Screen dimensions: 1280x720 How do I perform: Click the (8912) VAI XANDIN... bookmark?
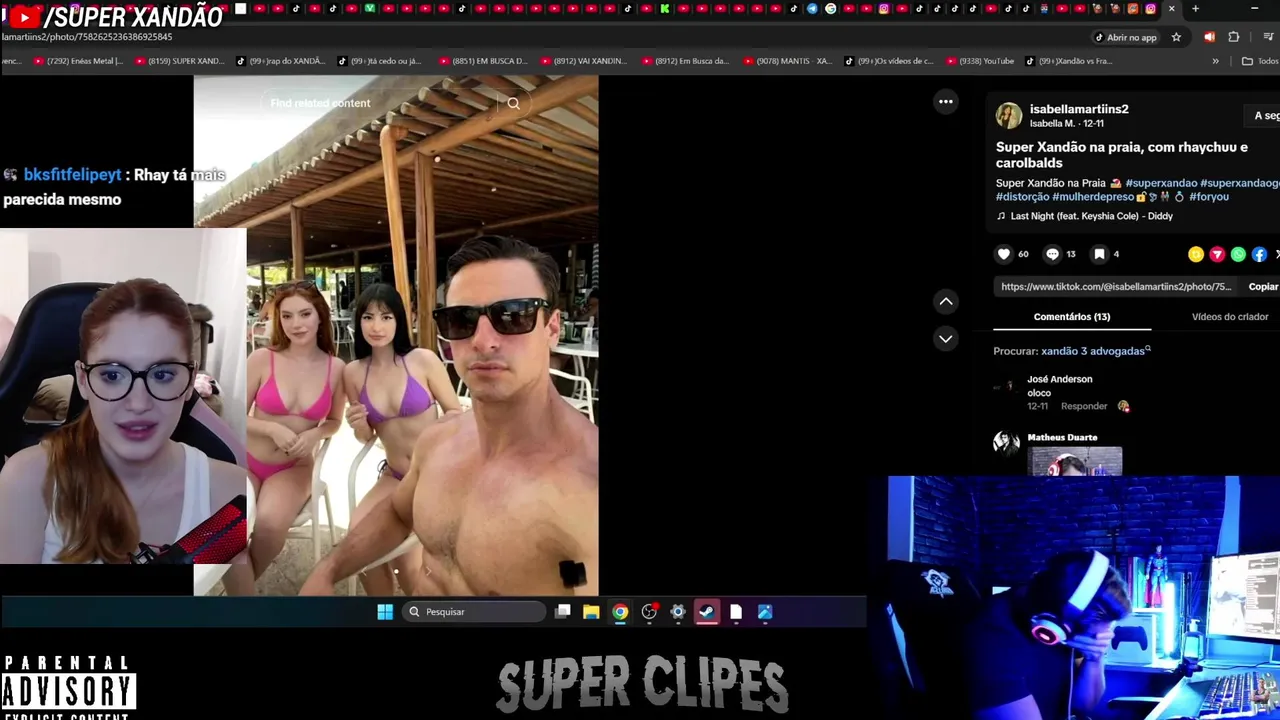tap(583, 61)
